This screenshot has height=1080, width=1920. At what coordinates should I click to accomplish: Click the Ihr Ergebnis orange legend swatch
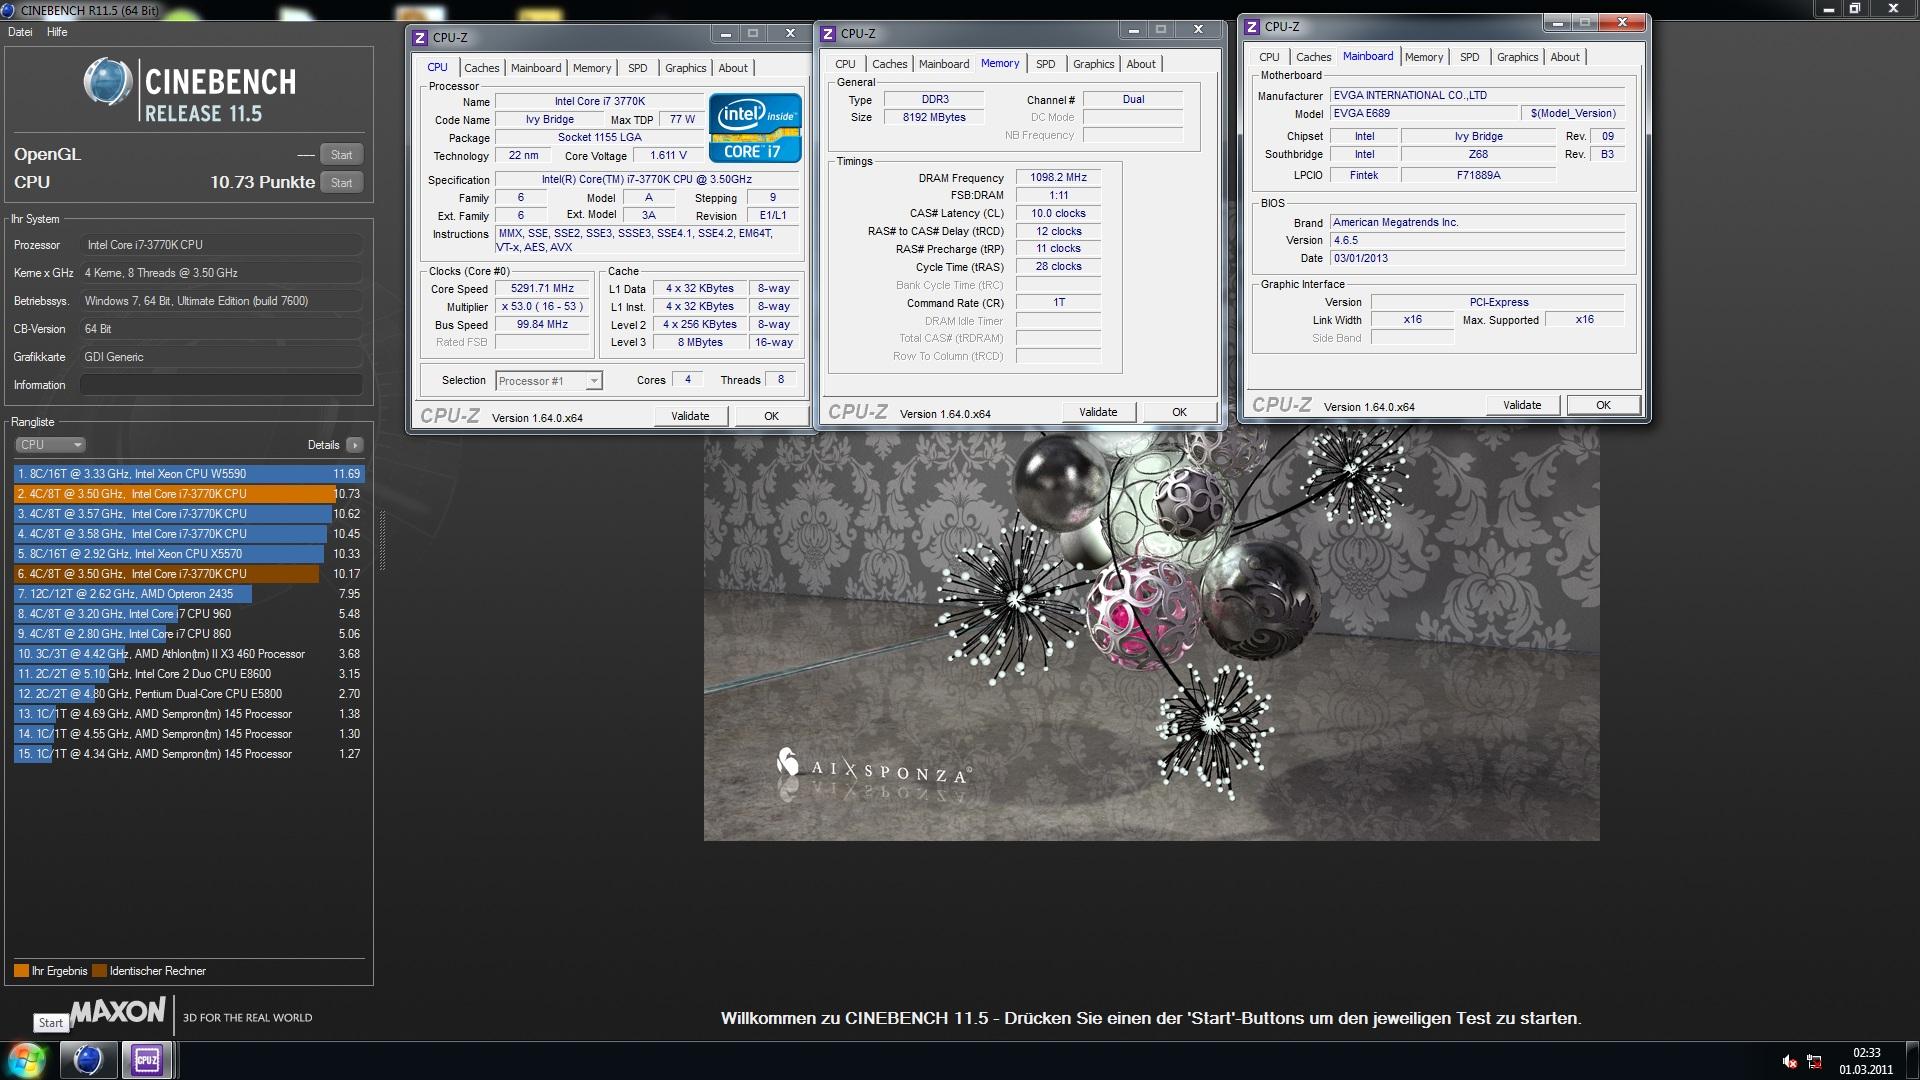tap(21, 971)
